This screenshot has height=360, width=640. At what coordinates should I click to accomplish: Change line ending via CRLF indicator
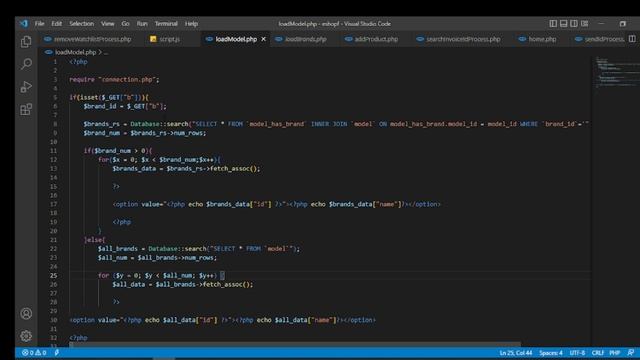pos(598,353)
